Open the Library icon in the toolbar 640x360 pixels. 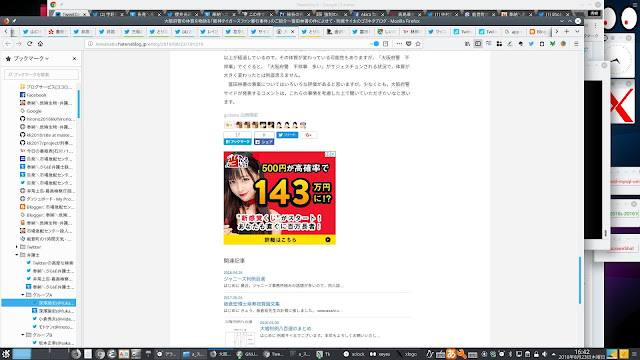coord(467,44)
